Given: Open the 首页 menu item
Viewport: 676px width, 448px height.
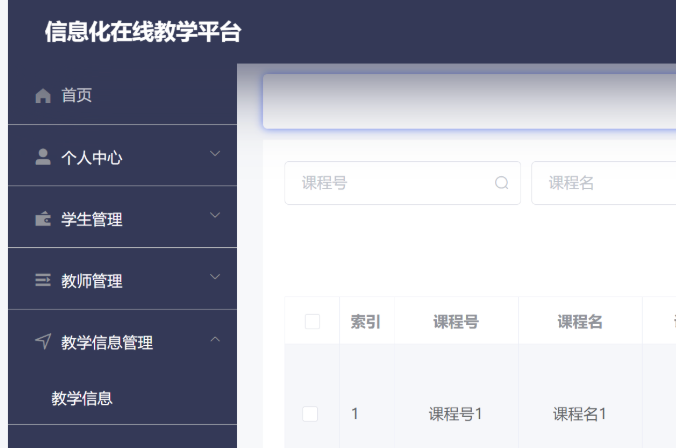Looking at the screenshot, I should pos(78,95).
